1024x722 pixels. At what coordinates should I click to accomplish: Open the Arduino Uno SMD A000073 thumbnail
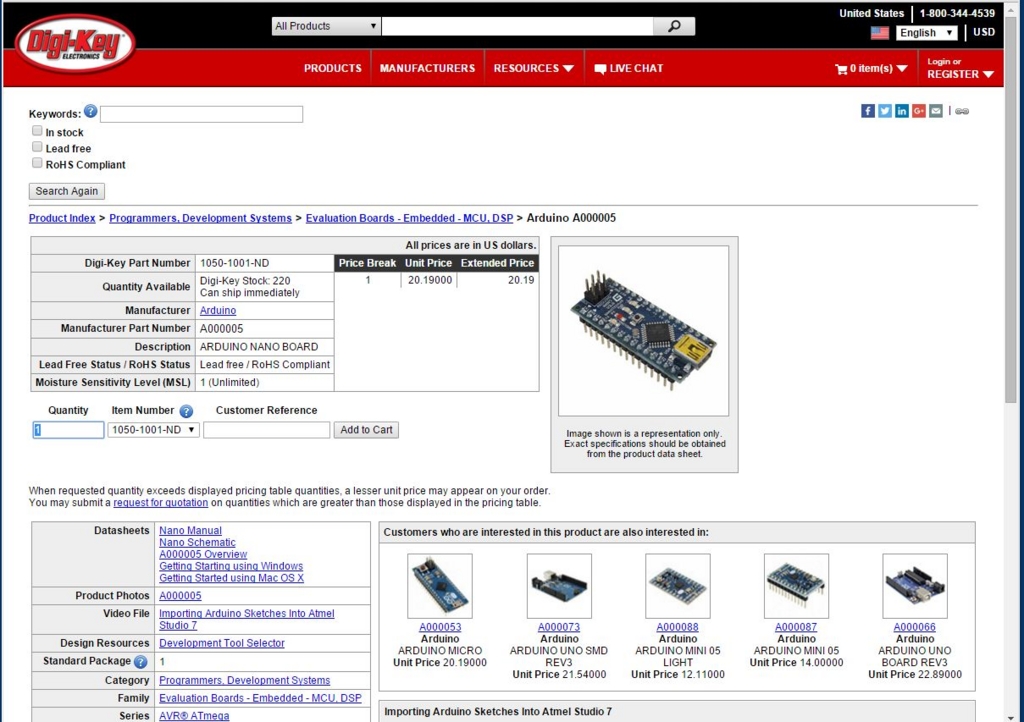point(559,586)
